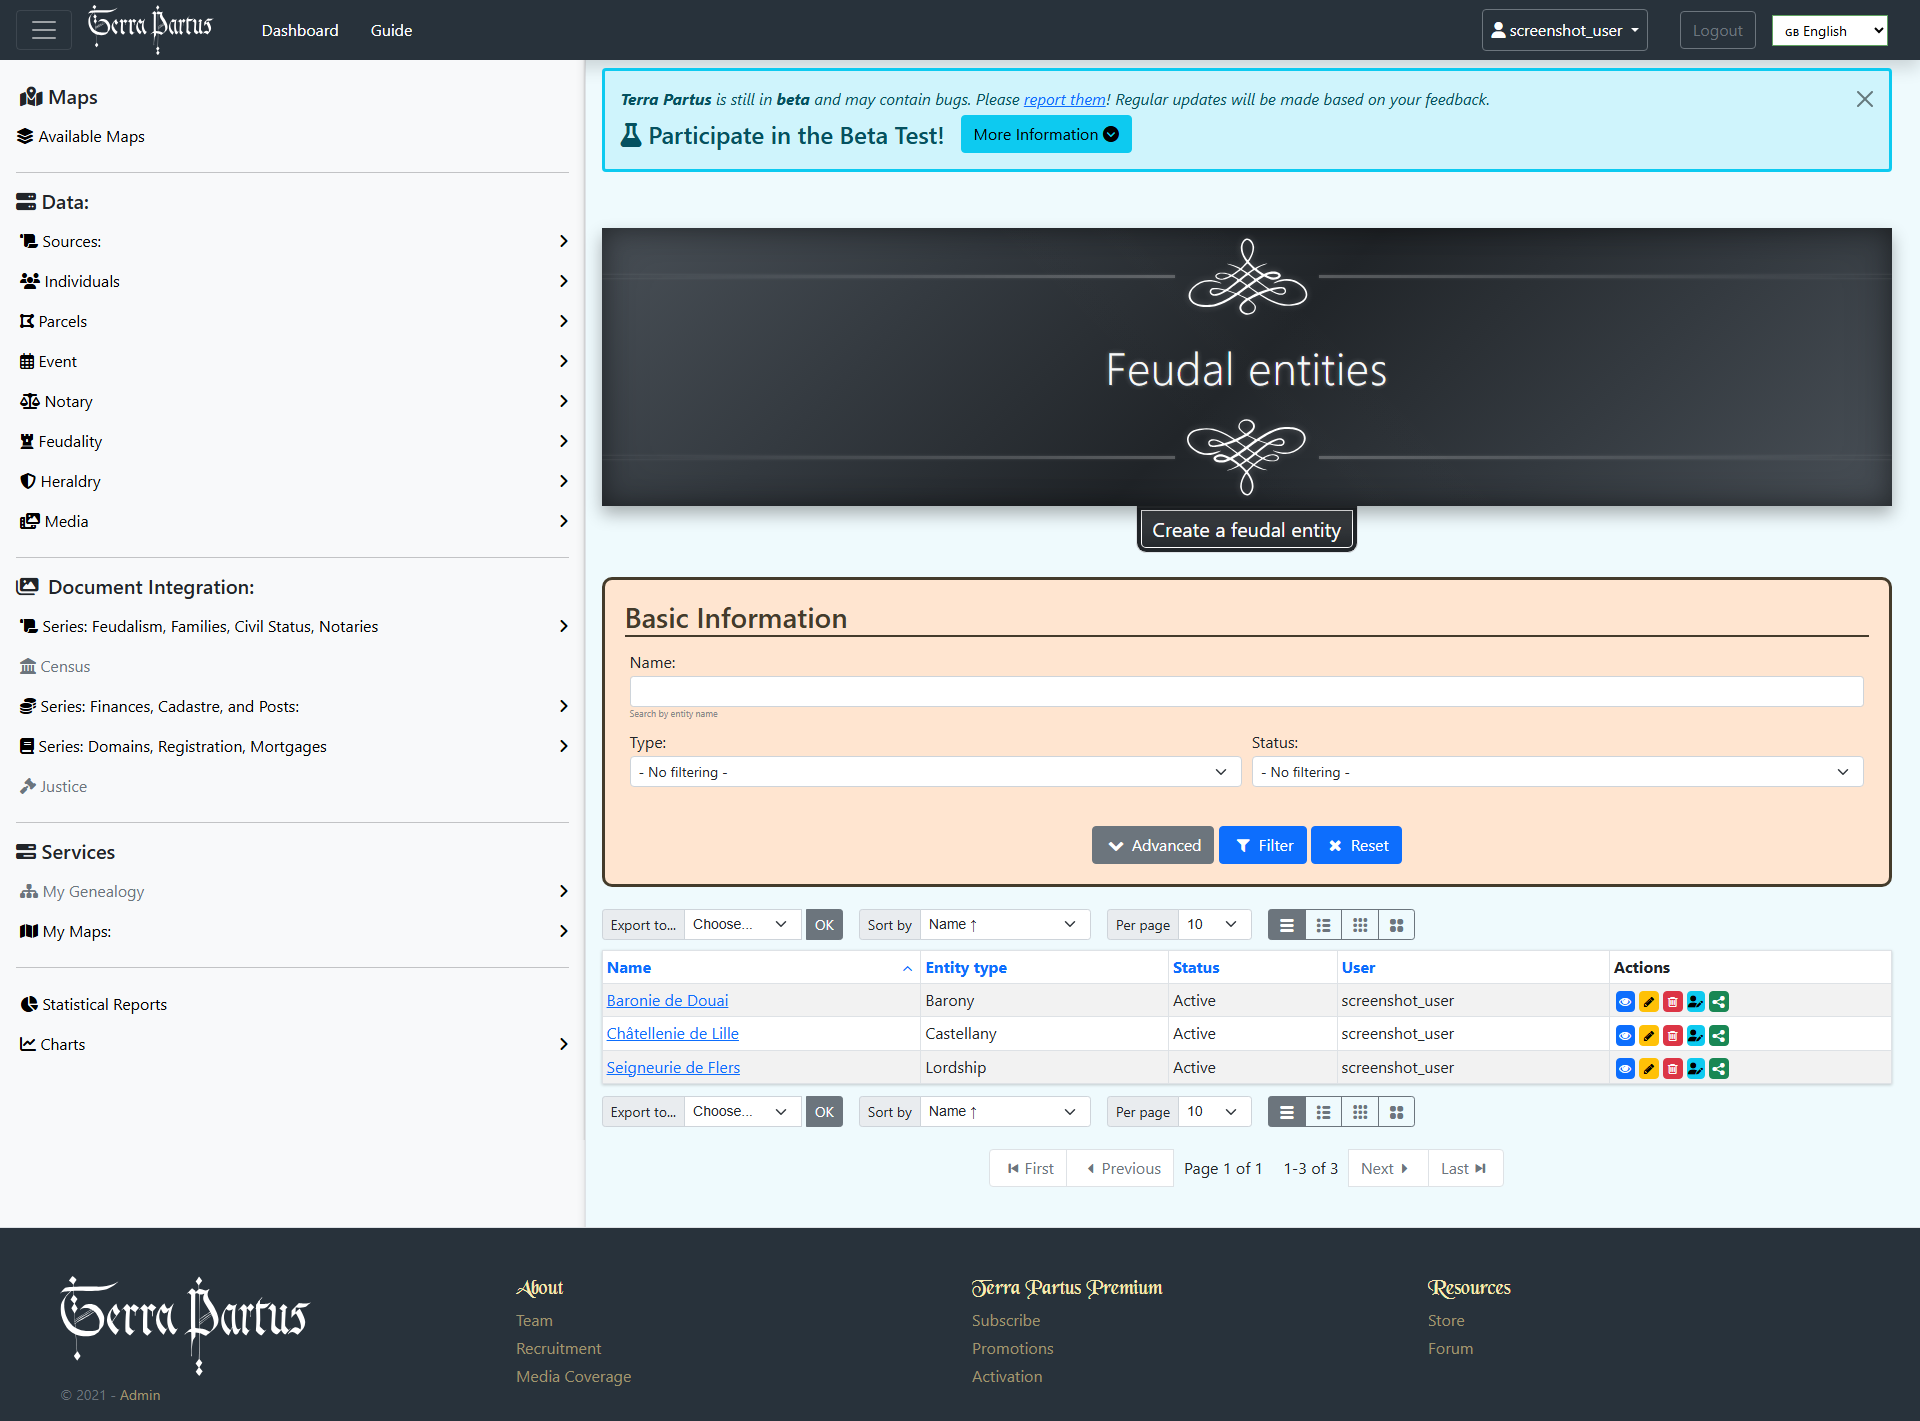Click the user-edit icon for Baronie de Douai

[1696, 1001]
